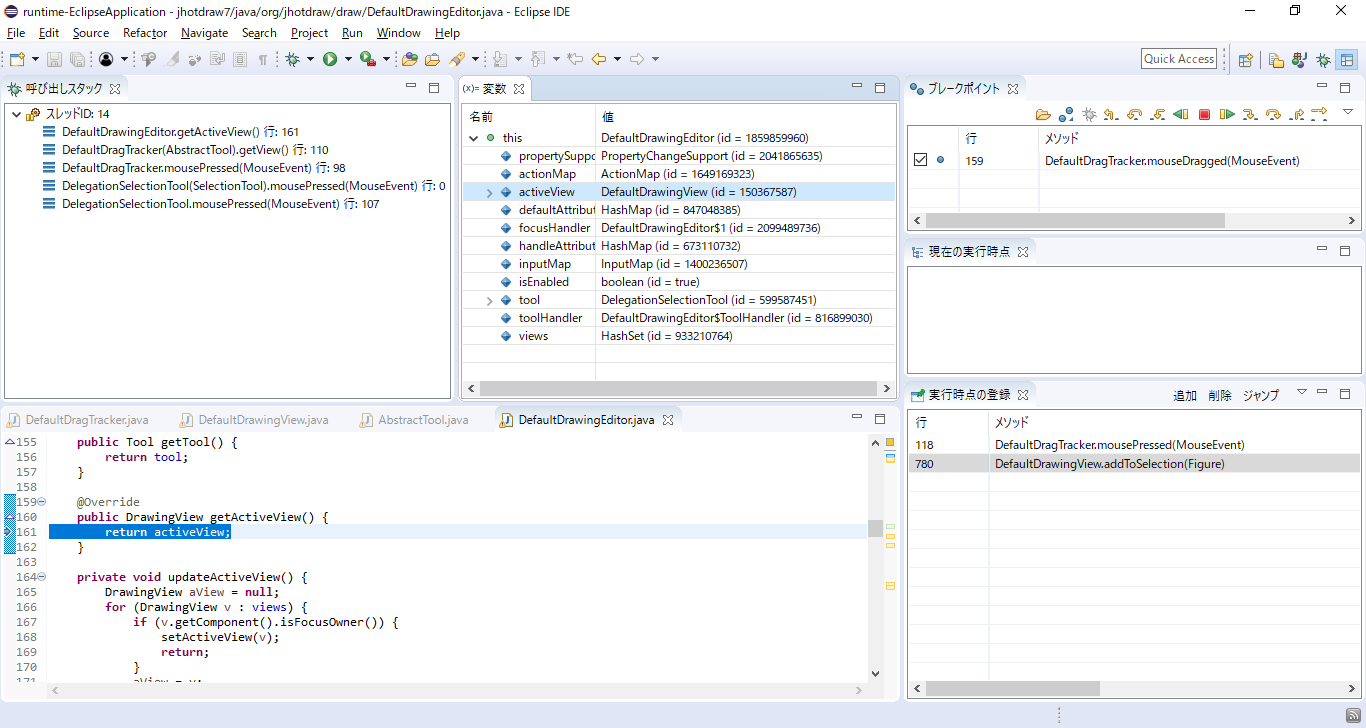The image size is (1366, 728).
Task: Click the green Run button in toolbar
Action: pos(329,59)
